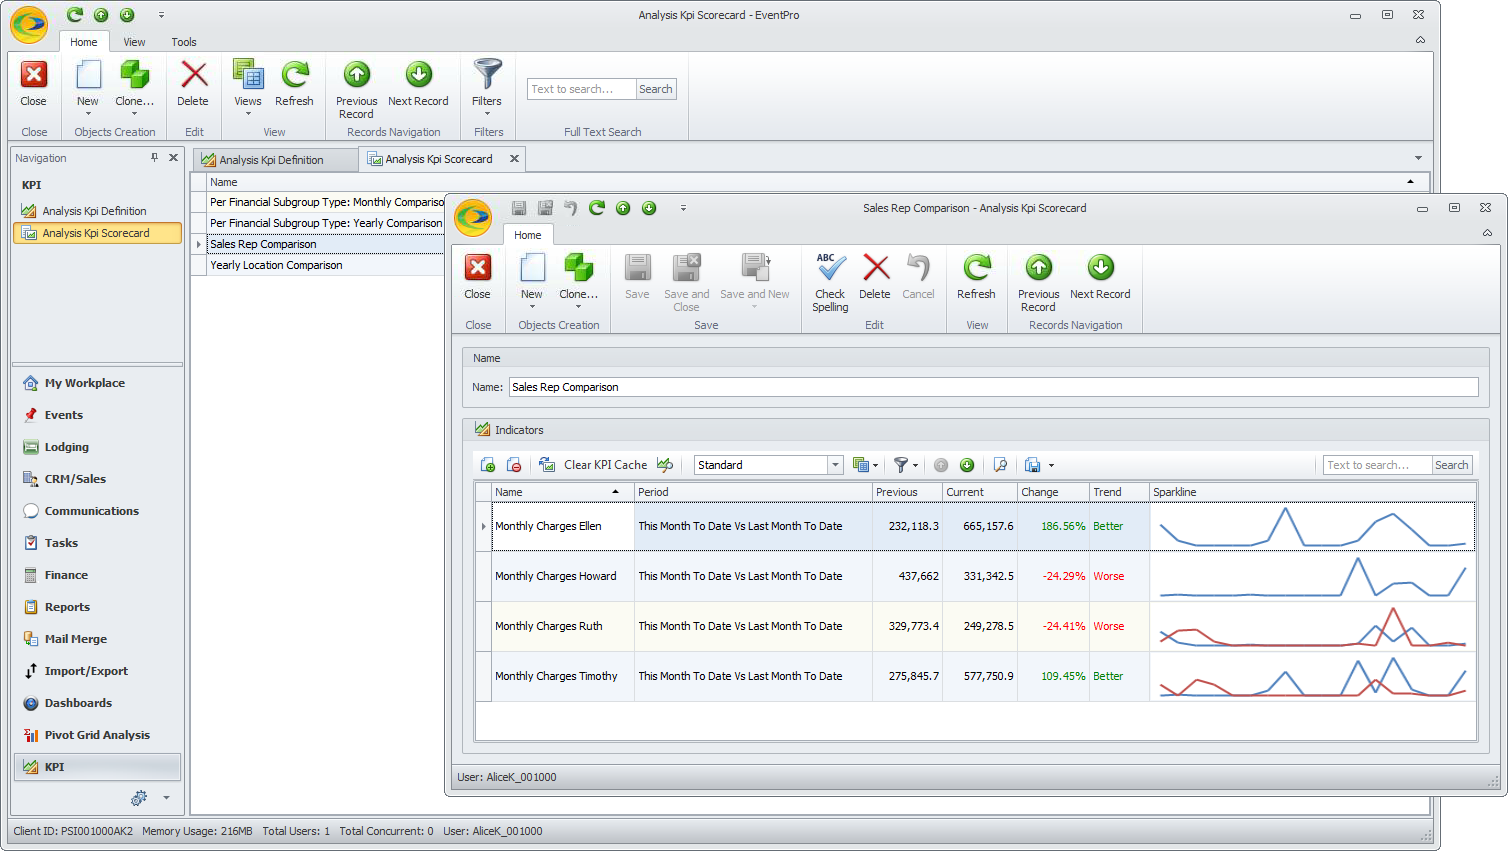Click the Name input field with Sales Rep Comparison
Viewport: 1508px width, 851px height.
(993, 387)
